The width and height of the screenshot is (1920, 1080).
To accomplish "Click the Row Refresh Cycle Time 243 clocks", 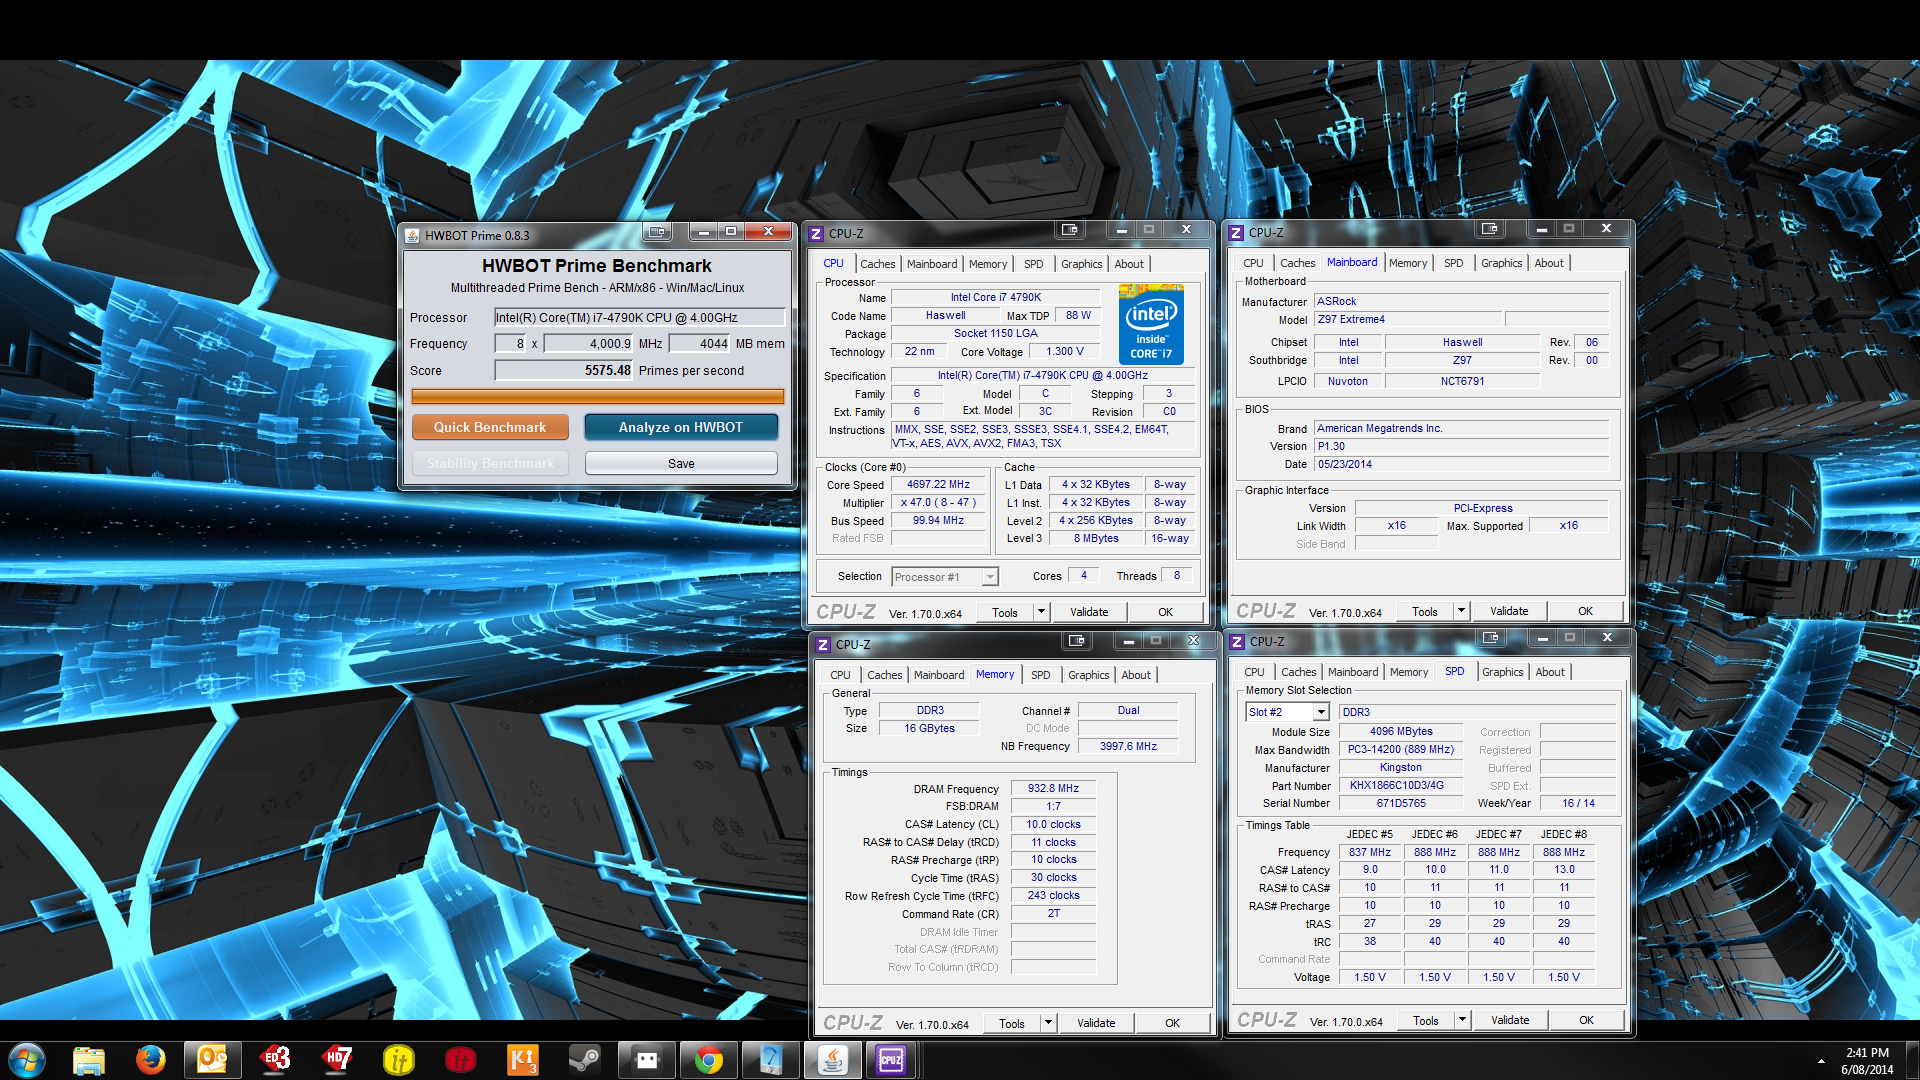I will [x=1053, y=895].
